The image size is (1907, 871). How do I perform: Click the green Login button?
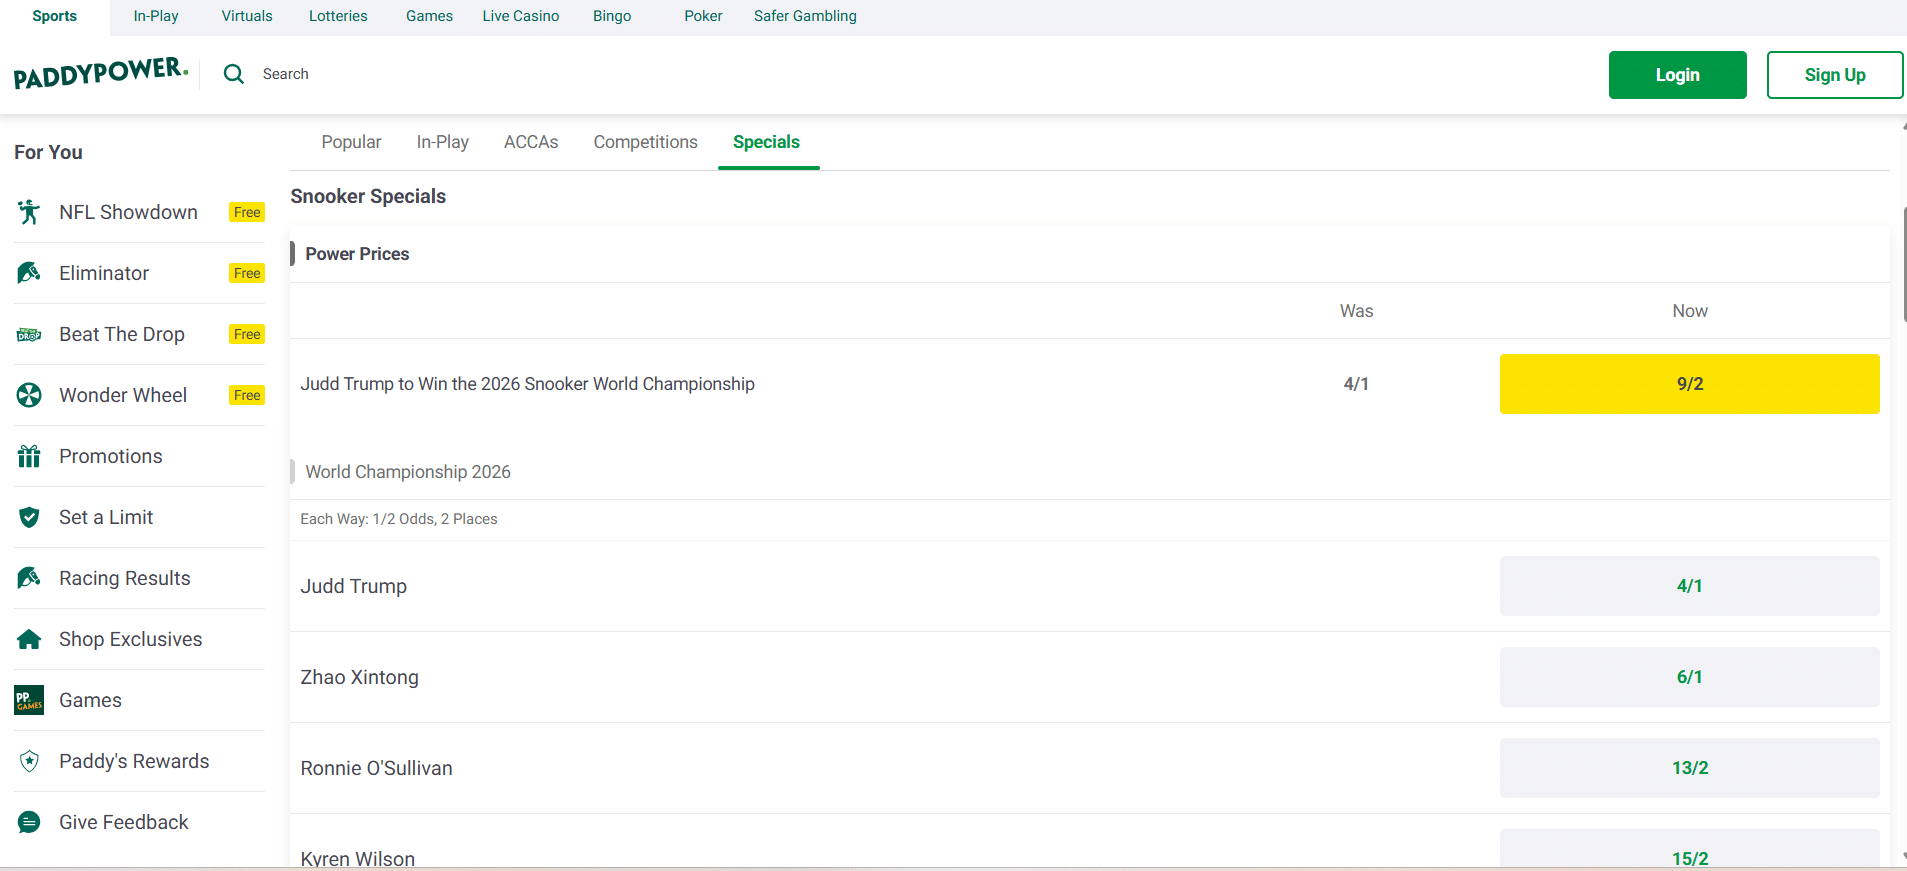pyautogui.click(x=1678, y=75)
